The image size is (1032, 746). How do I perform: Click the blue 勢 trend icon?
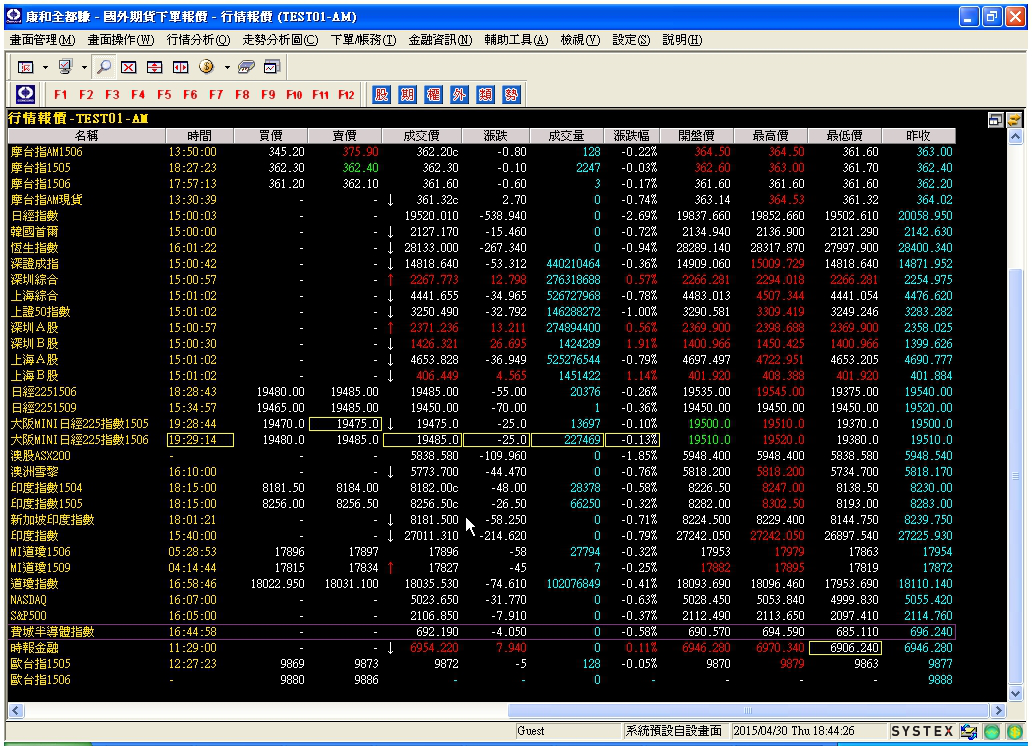click(x=511, y=94)
